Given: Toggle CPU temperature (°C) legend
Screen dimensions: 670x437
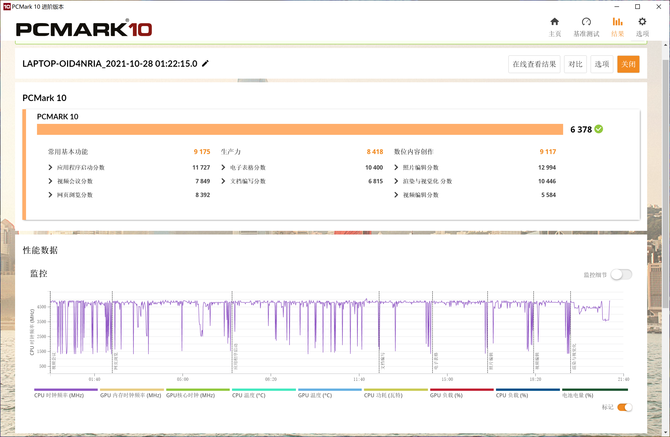Looking at the screenshot, I should coord(264,393).
